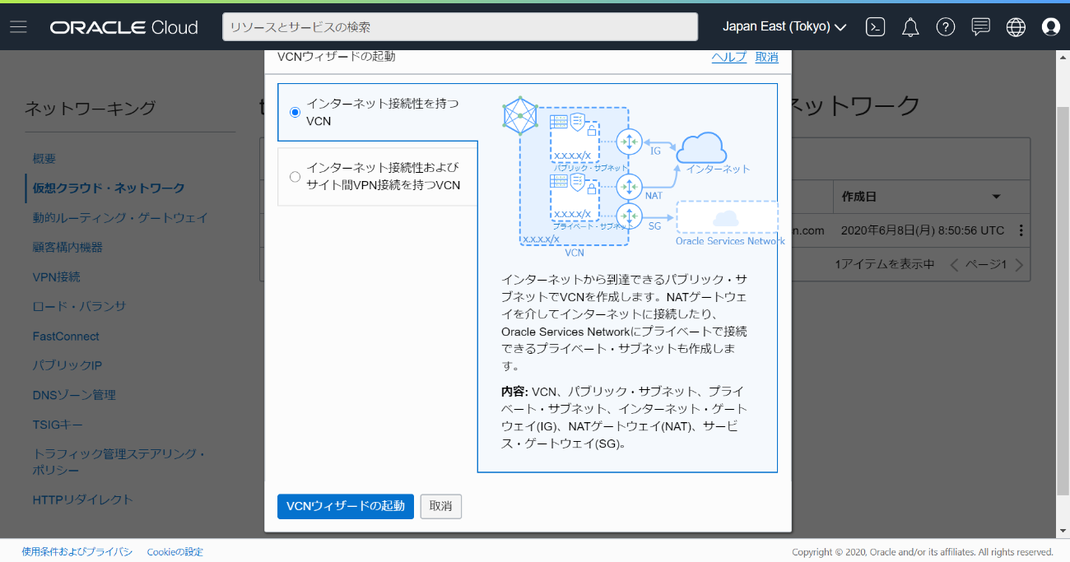
Task: Click the 取消 button at dialog bottom
Action: 441,506
